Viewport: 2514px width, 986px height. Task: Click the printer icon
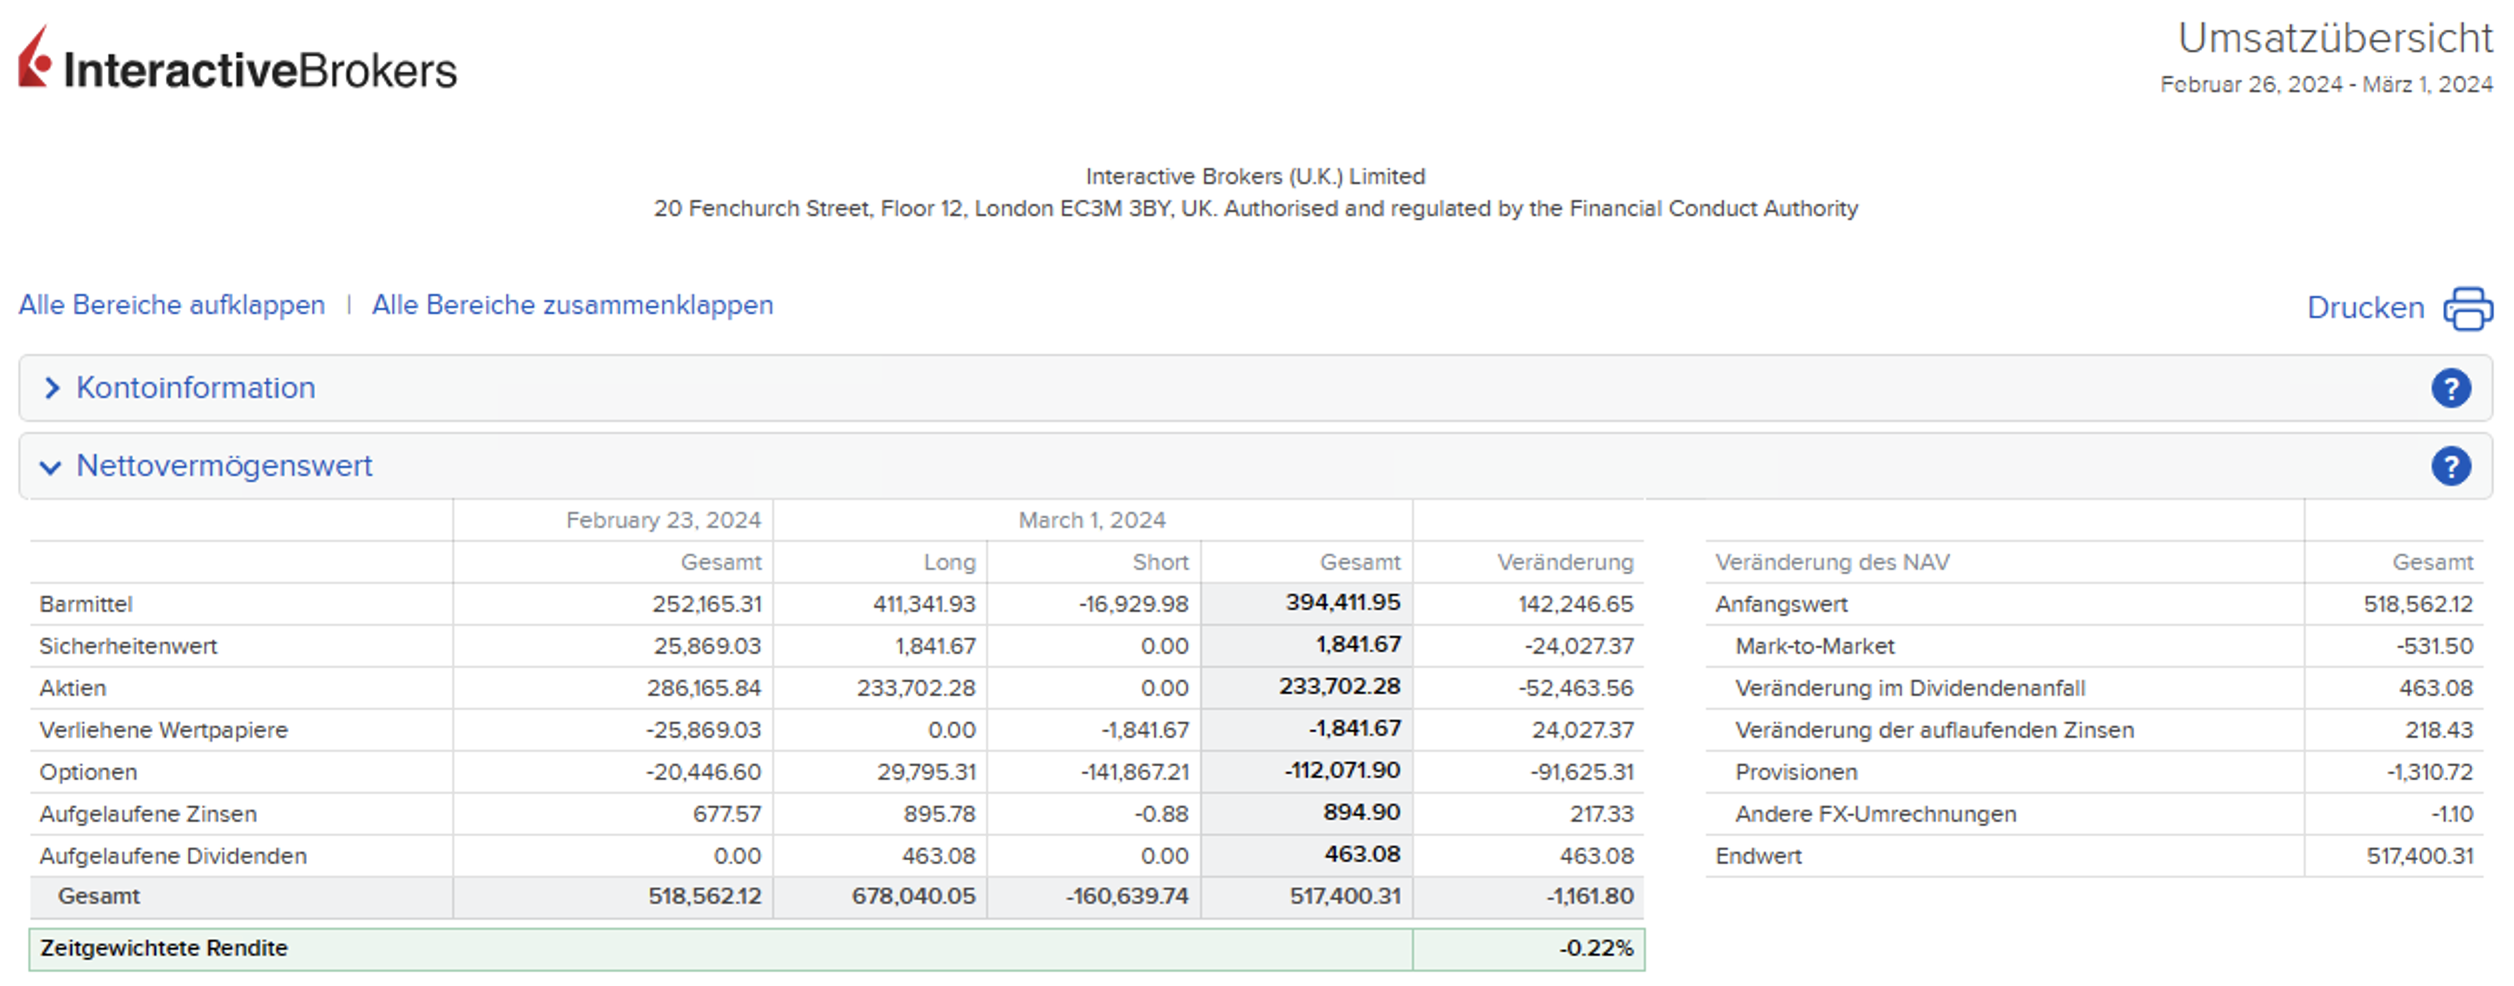(2467, 308)
